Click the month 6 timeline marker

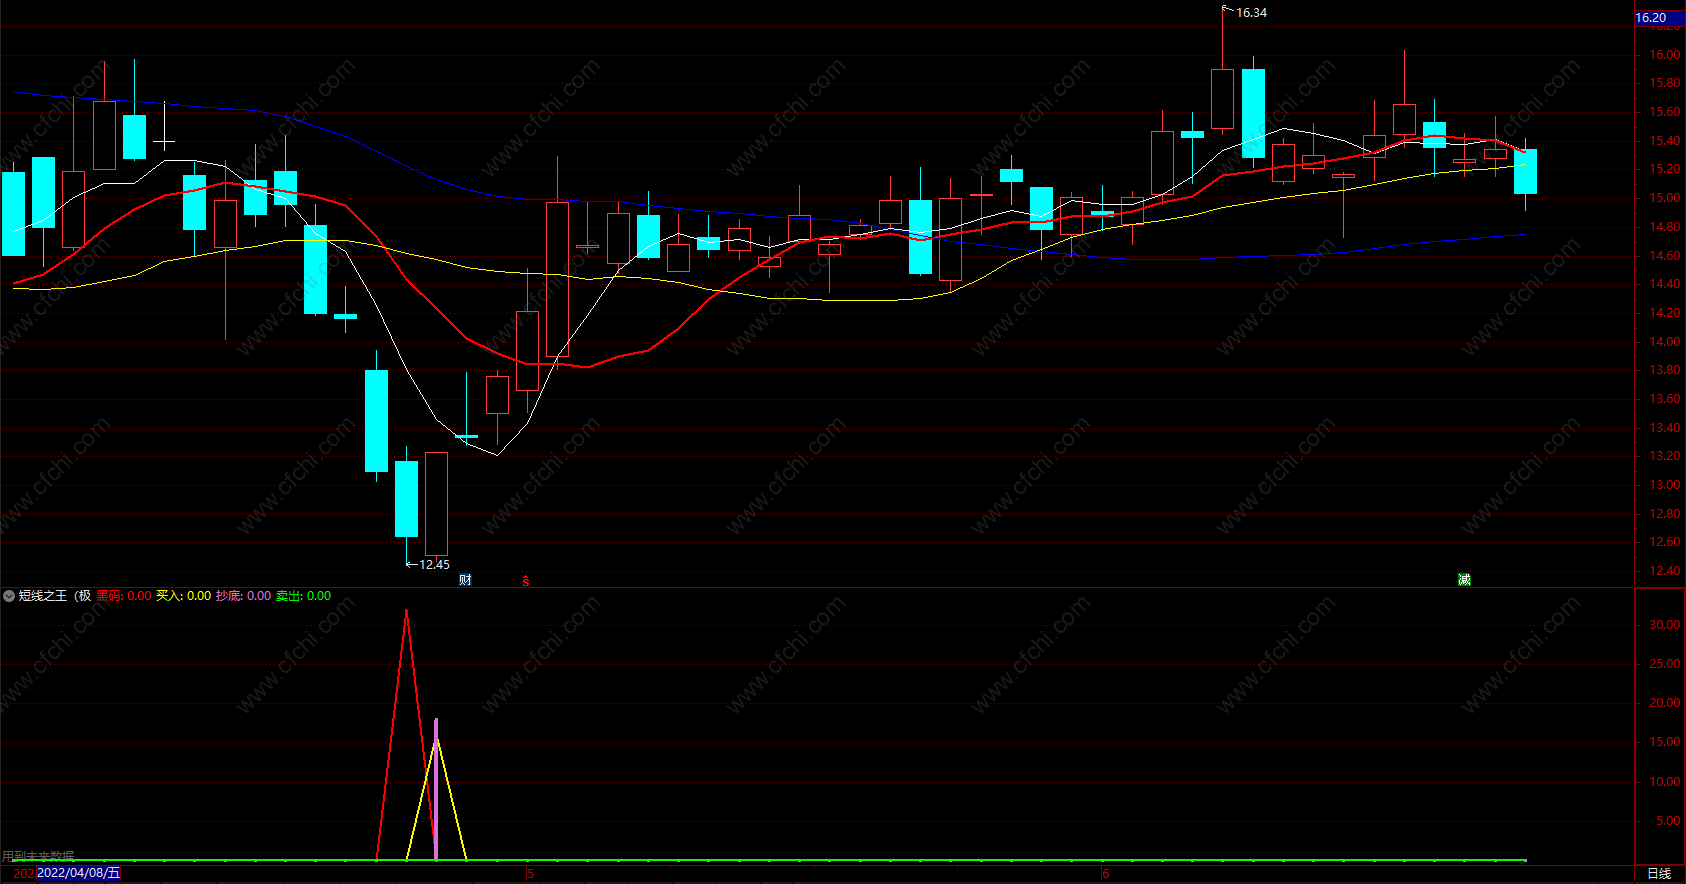coord(1106,874)
